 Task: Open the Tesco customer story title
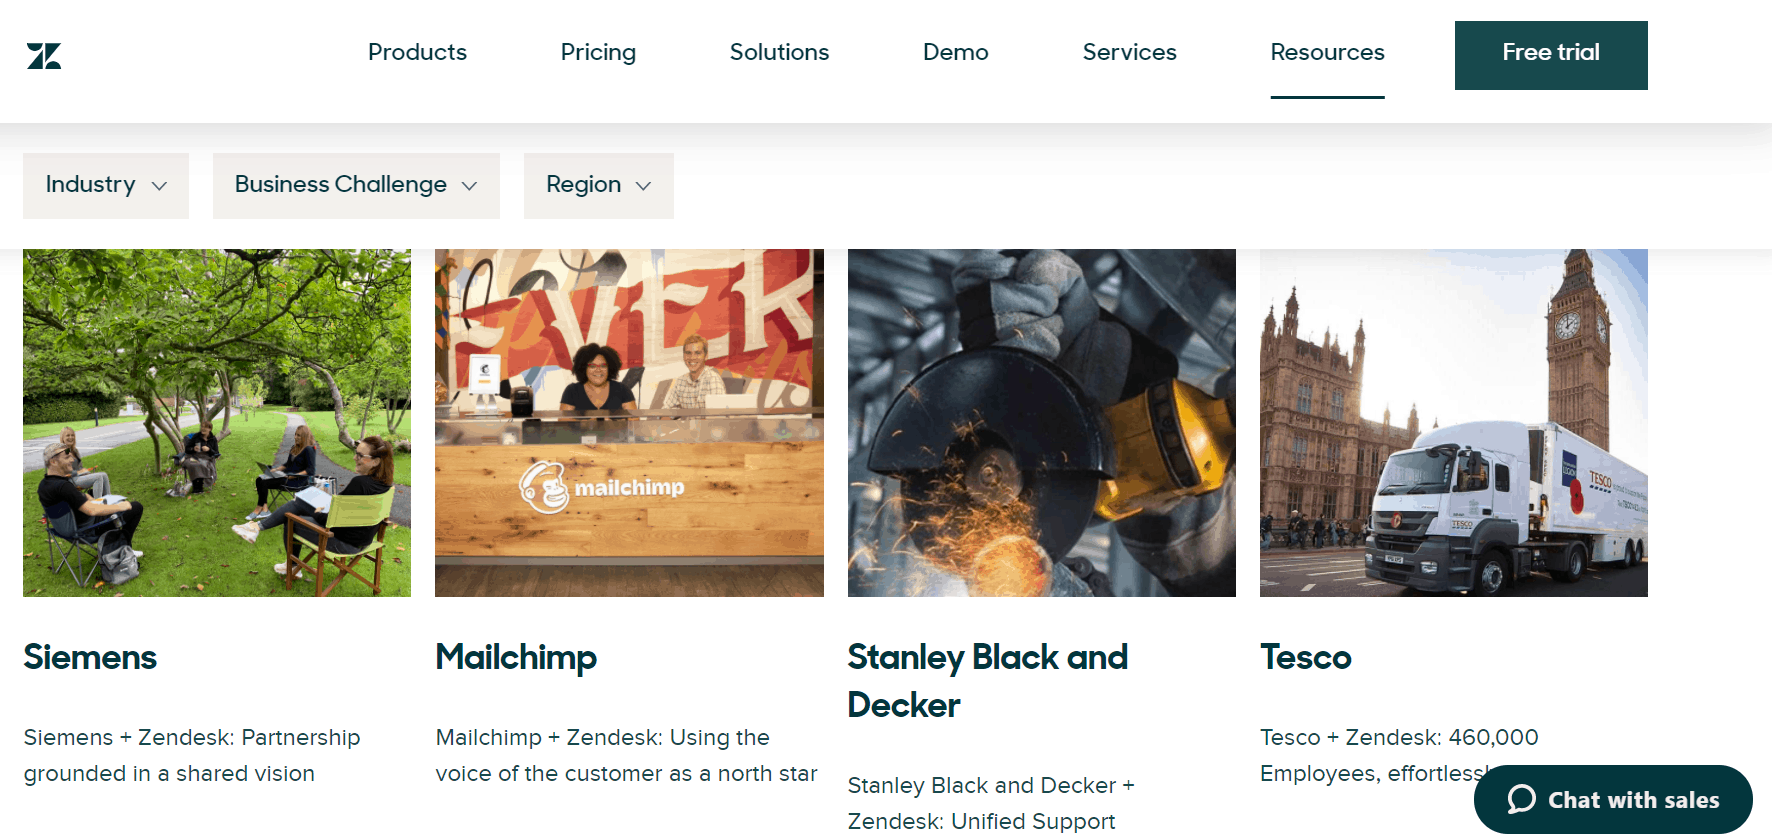[1305, 657]
